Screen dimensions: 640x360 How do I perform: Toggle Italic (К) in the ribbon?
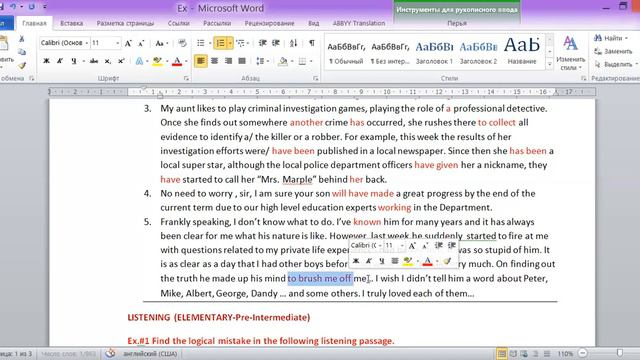pos(60,61)
